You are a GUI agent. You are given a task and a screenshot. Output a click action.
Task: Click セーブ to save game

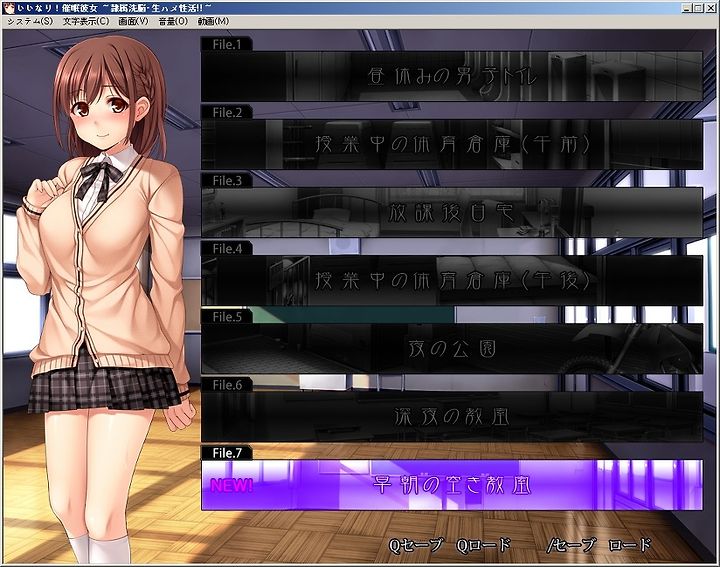pos(572,545)
